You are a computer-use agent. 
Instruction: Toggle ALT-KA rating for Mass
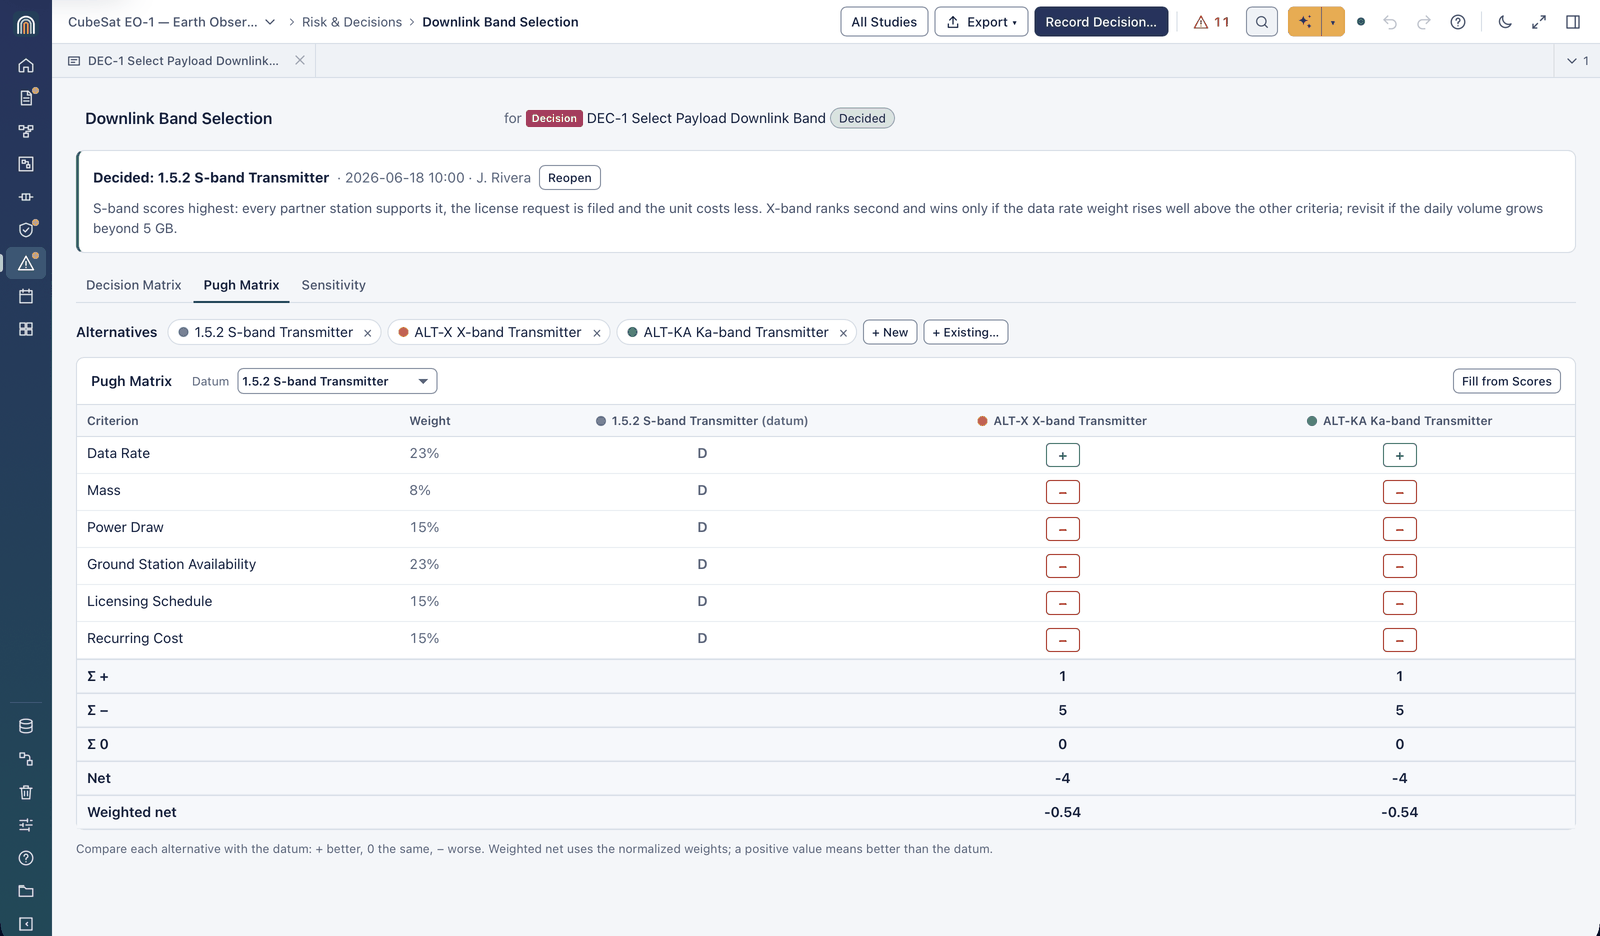(1399, 492)
